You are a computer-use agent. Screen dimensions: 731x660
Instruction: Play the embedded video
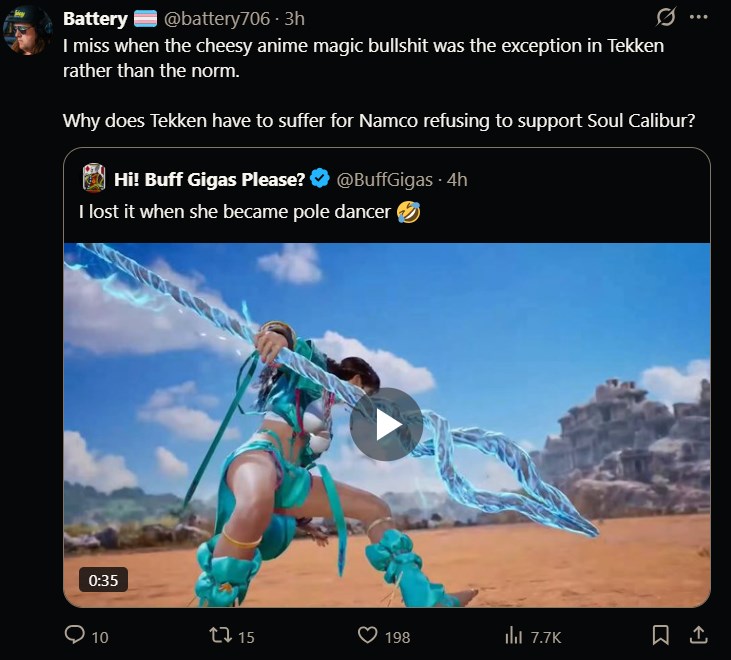[x=386, y=424]
